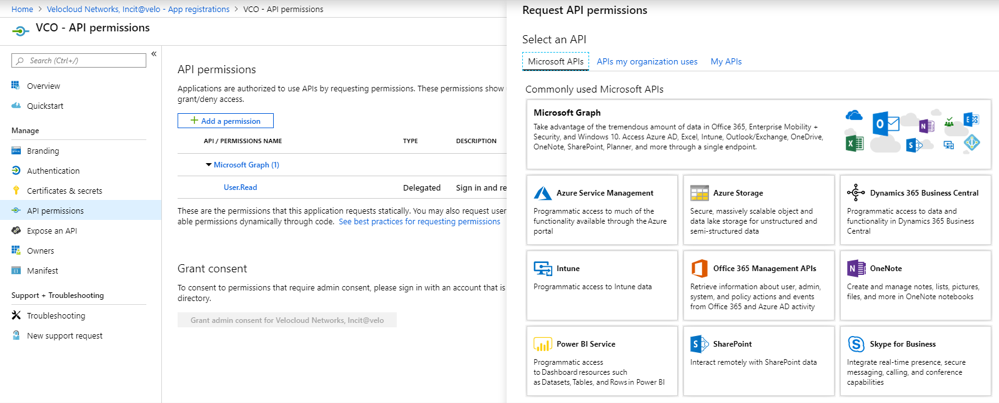Click the Azure Service Management icon
This screenshot has height=403, width=999.
click(x=543, y=193)
